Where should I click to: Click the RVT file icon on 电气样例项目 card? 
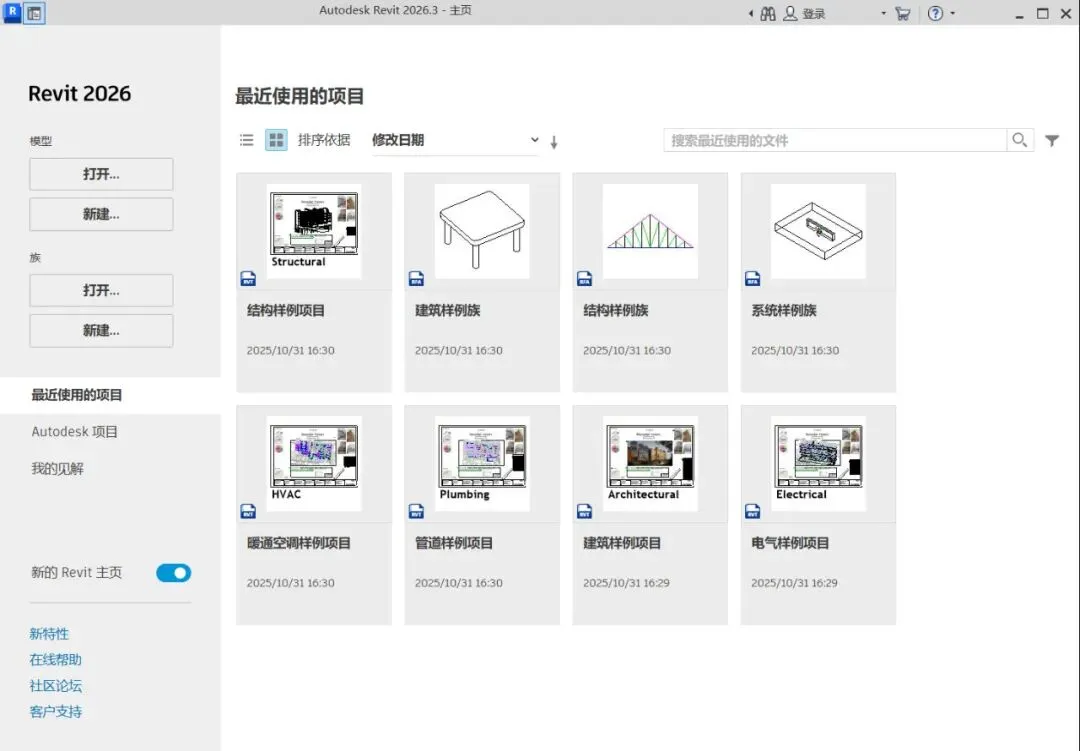752,511
